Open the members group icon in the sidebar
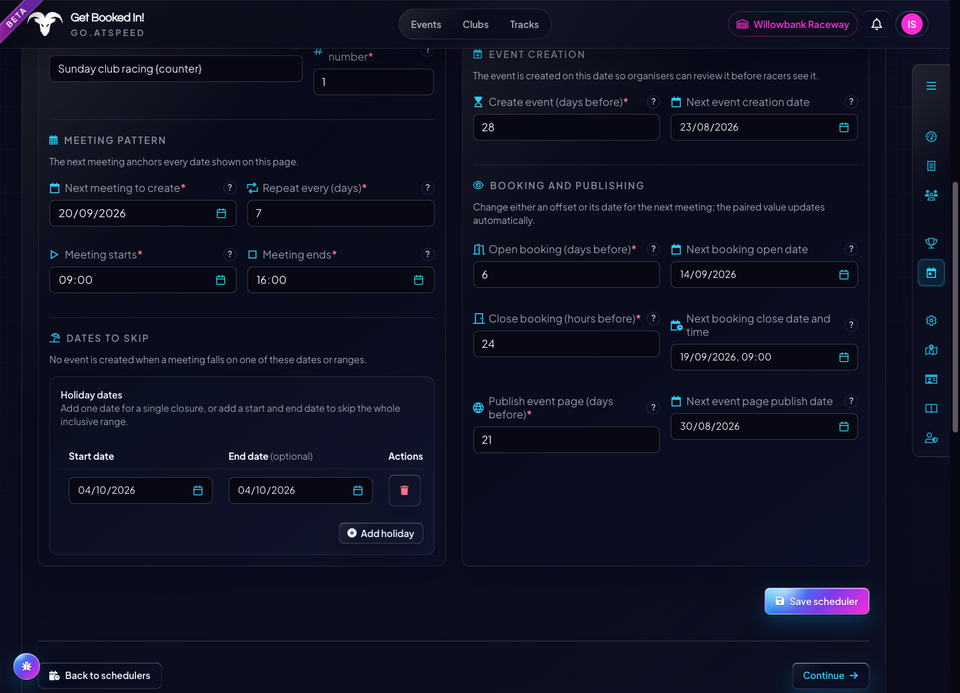Viewport: 960px width, 693px height. tap(931, 195)
